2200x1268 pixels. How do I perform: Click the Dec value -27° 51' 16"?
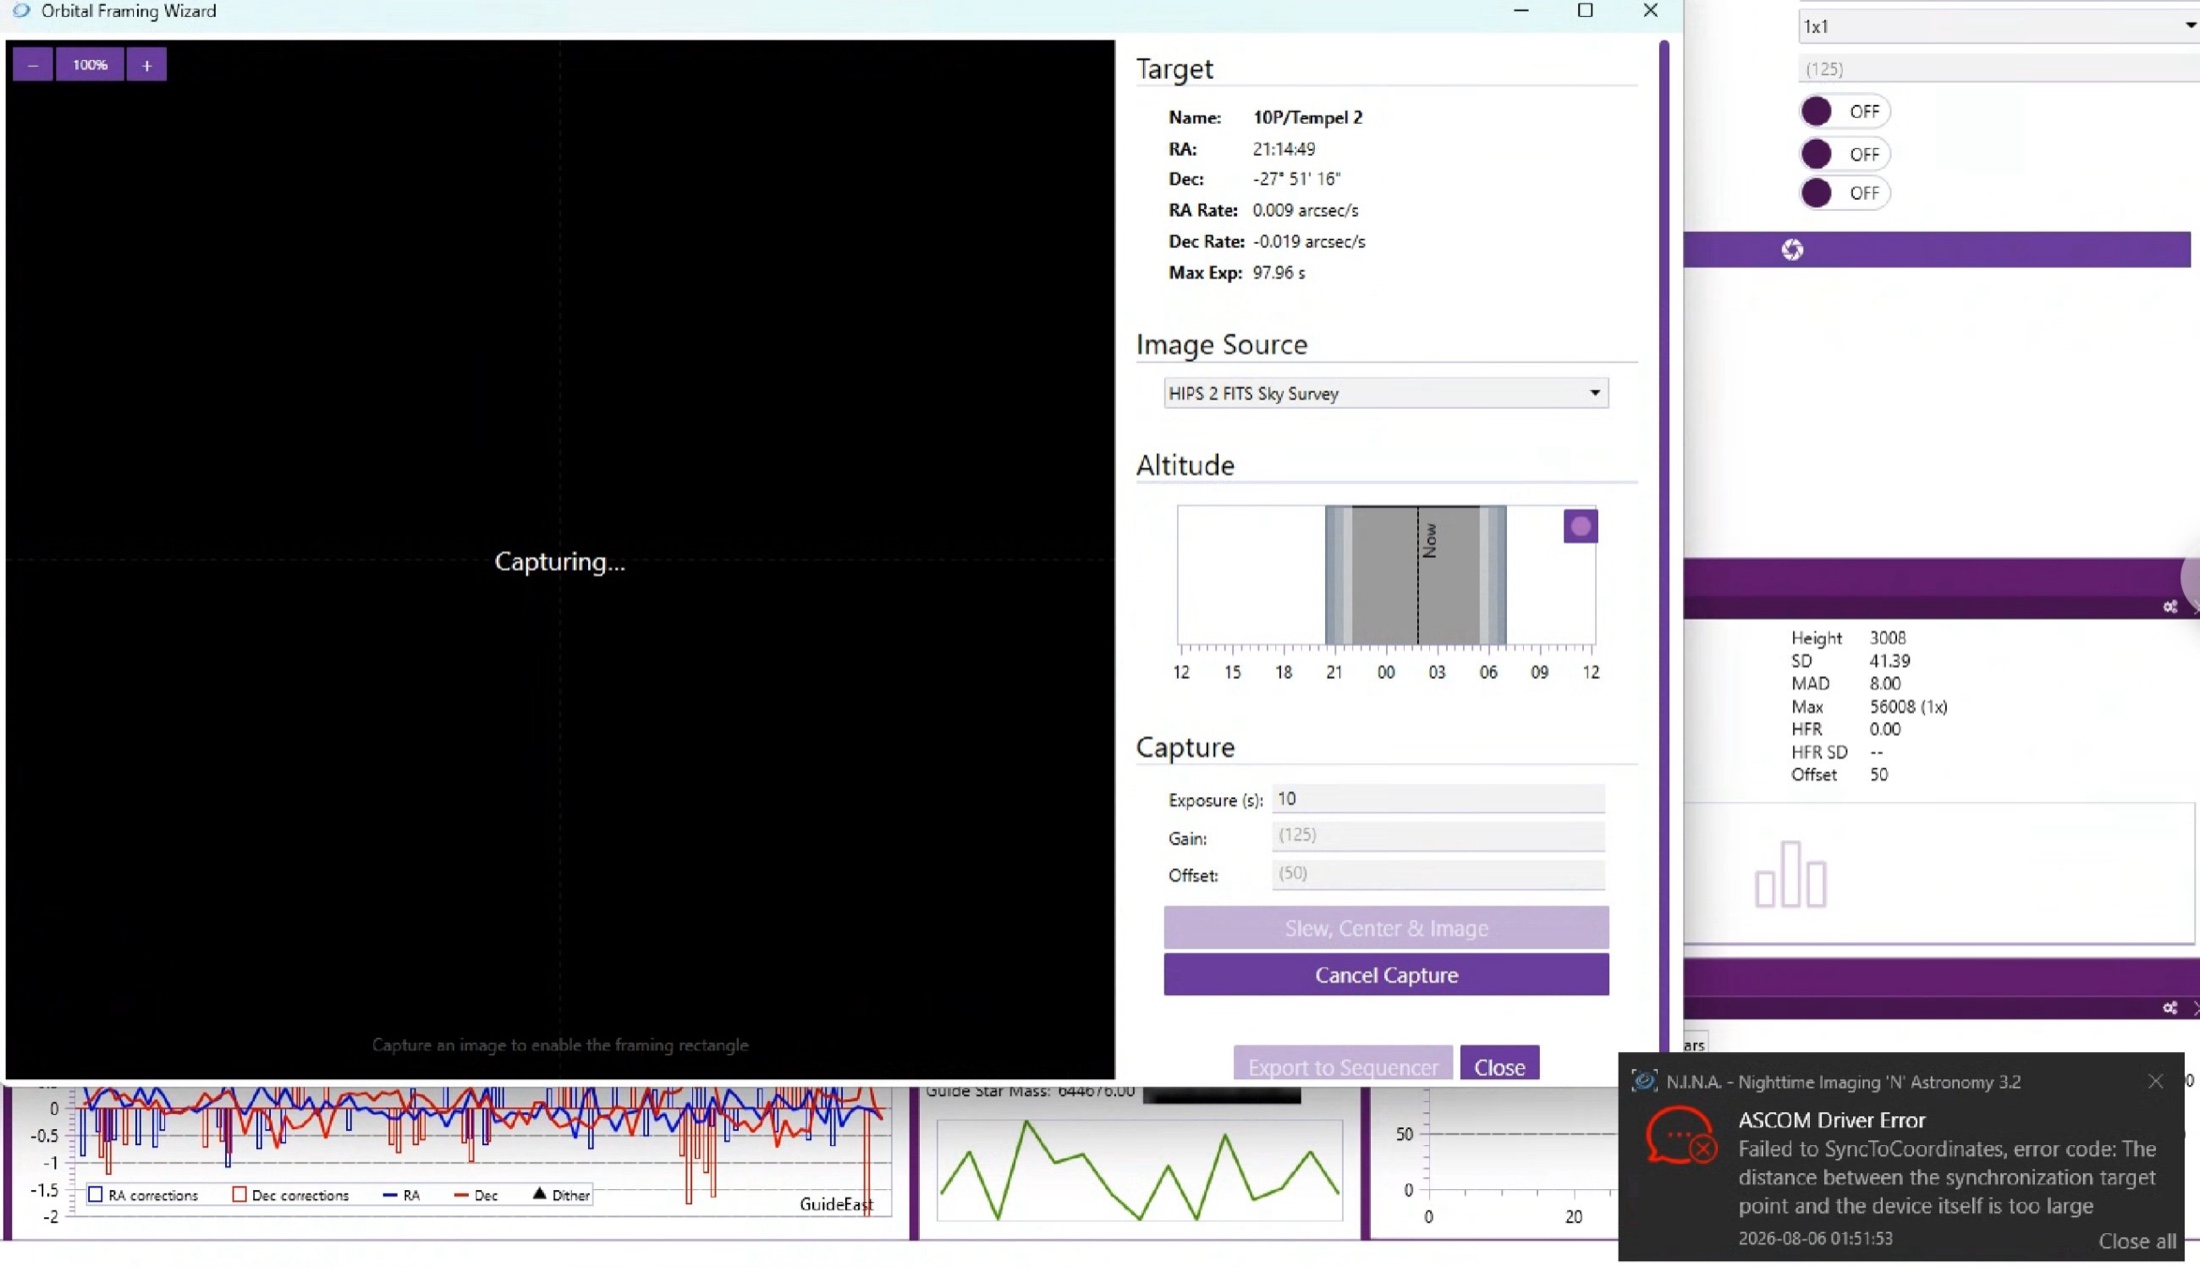click(x=1296, y=179)
